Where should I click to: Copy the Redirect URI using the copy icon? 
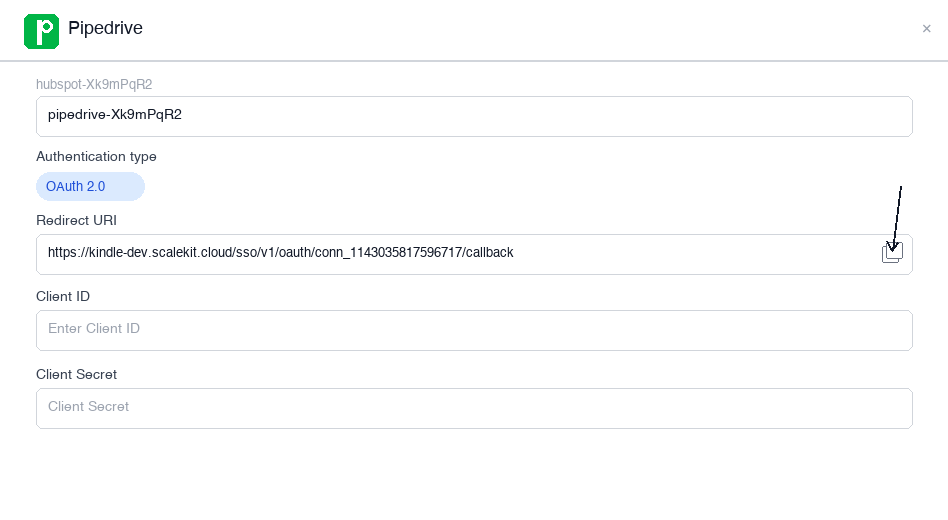click(892, 253)
